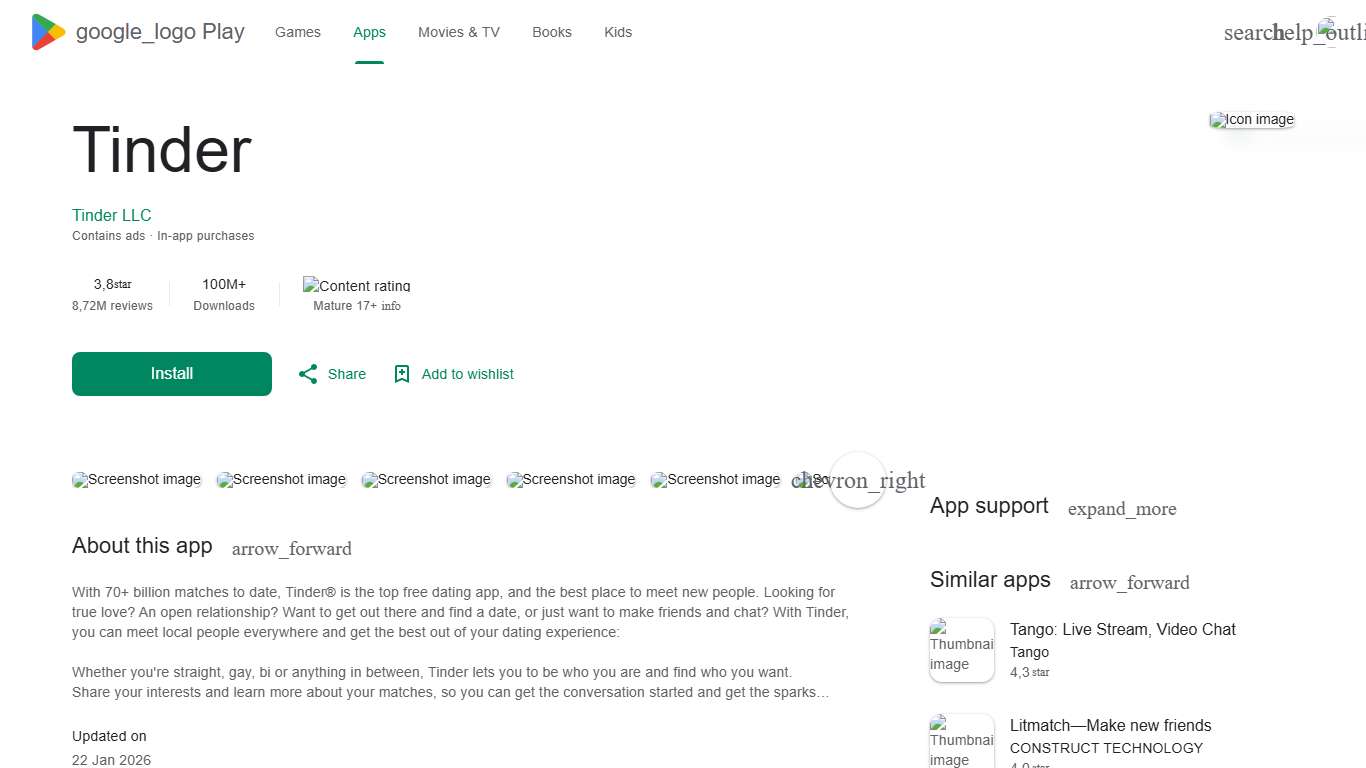Click the Share icon for Tinder

tap(308, 373)
